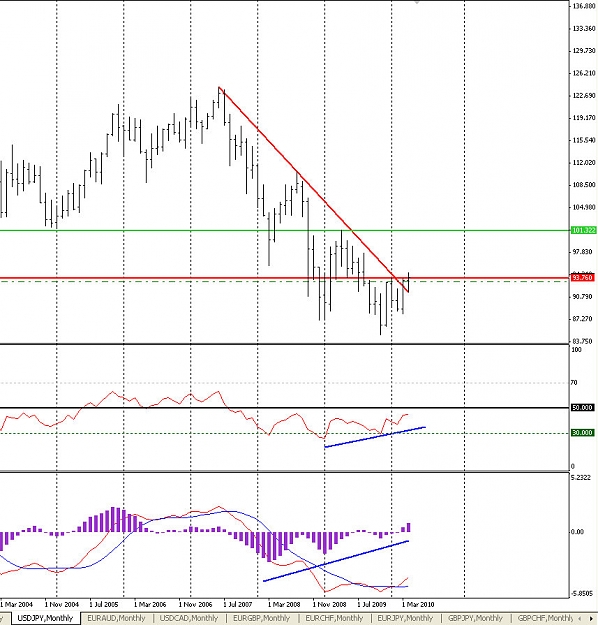This screenshot has width=598, height=625.
Task: Click the 87.270 price scale value
Action: pos(582,318)
